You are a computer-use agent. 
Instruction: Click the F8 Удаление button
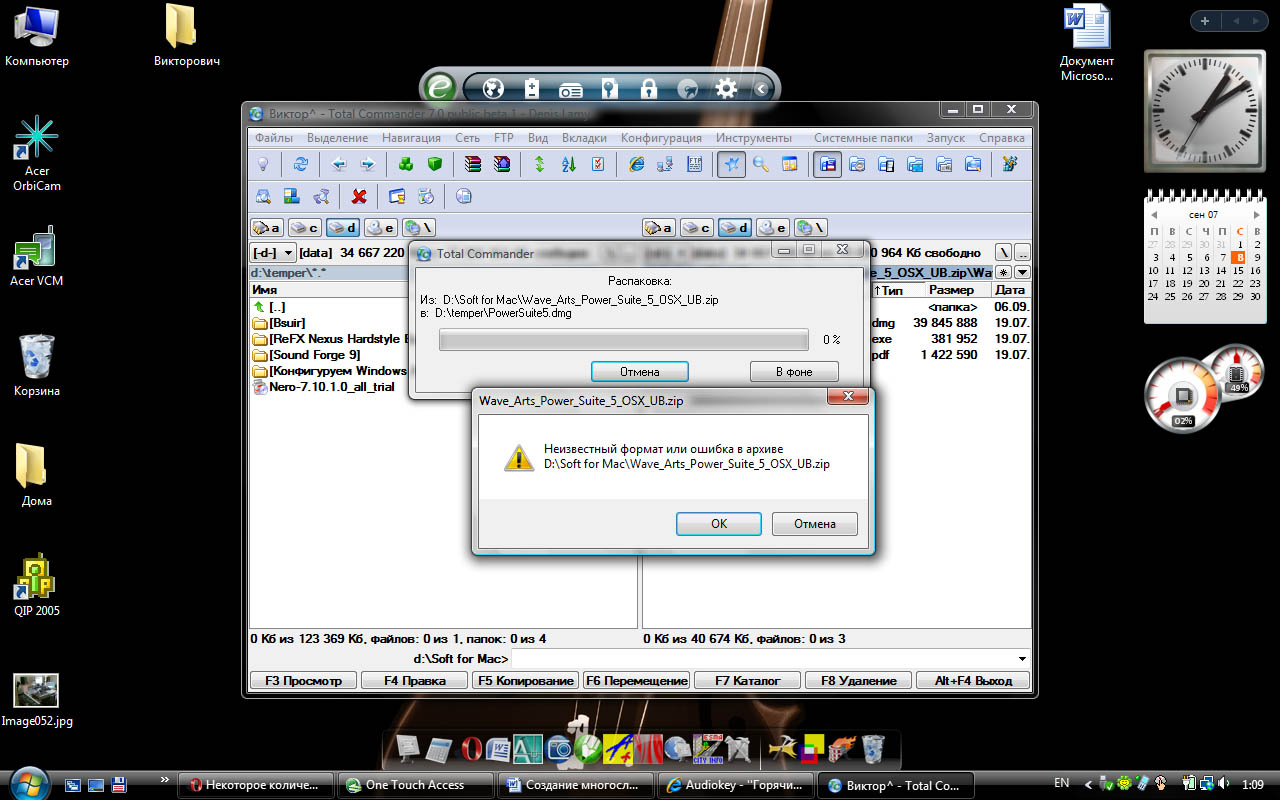tap(859, 681)
